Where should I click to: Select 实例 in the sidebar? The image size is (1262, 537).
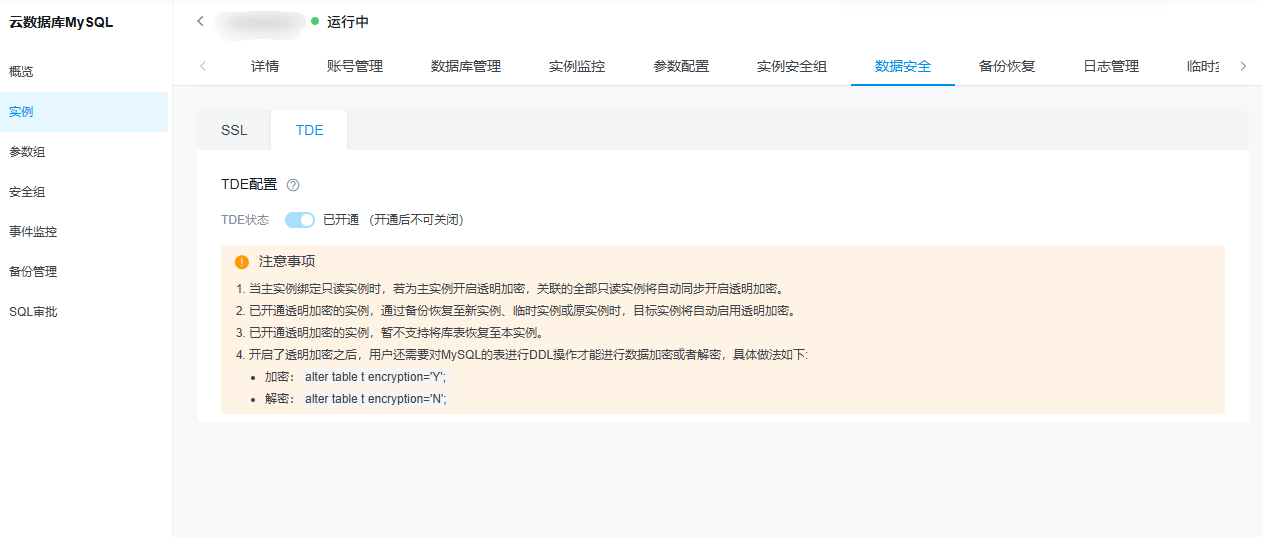pos(84,112)
